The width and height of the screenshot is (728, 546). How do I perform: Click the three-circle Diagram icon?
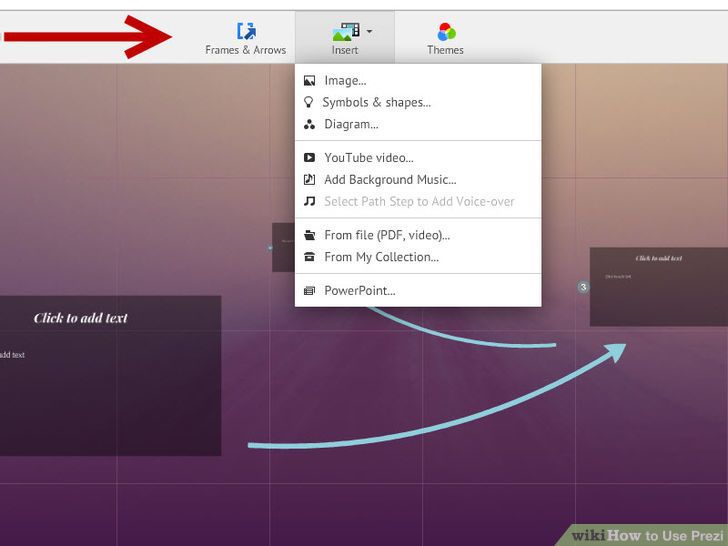coord(309,124)
